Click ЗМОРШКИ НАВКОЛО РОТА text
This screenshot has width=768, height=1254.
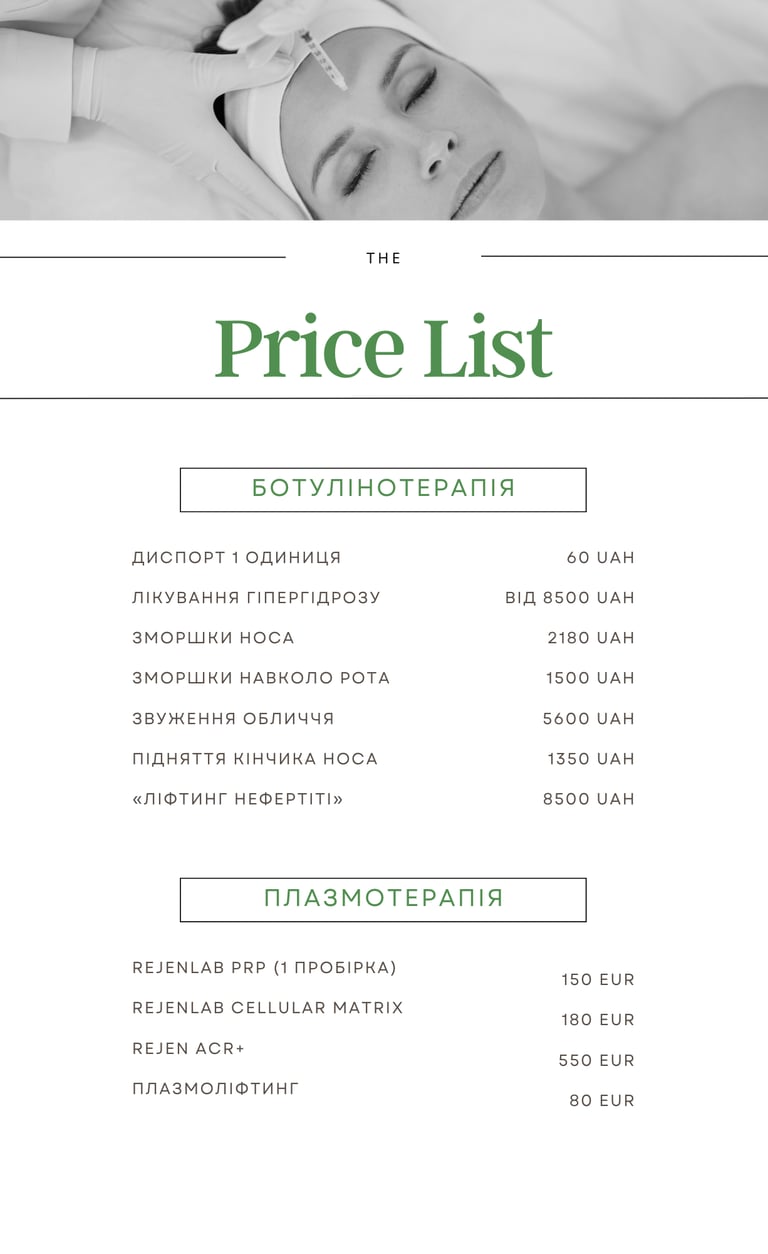coord(261,678)
